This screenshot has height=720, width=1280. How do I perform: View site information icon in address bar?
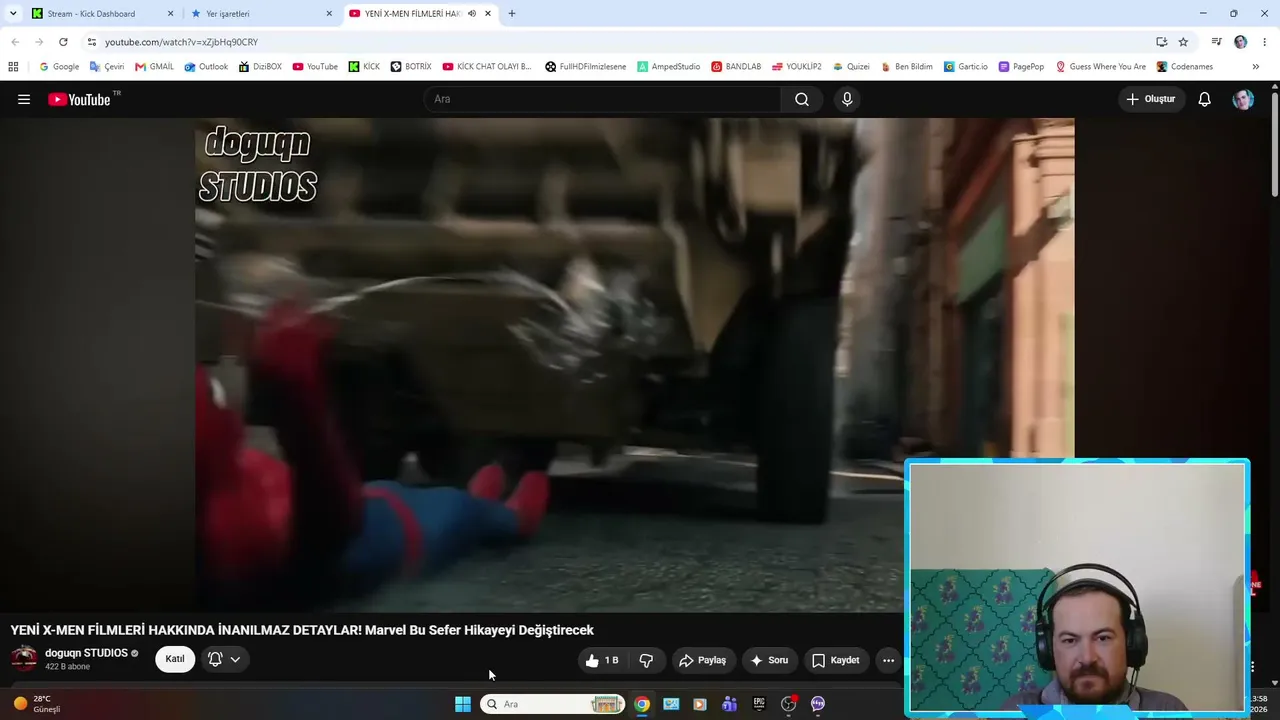click(x=92, y=42)
